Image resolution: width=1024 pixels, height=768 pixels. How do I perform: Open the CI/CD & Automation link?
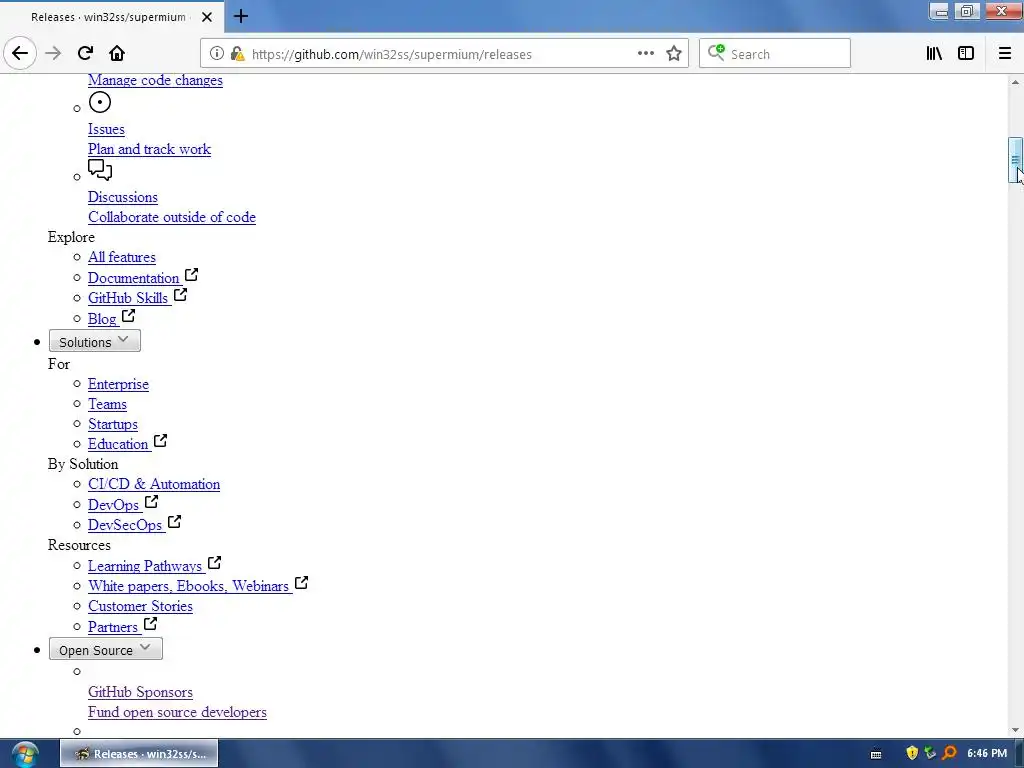pyautogui.click(x=154, y=485)
